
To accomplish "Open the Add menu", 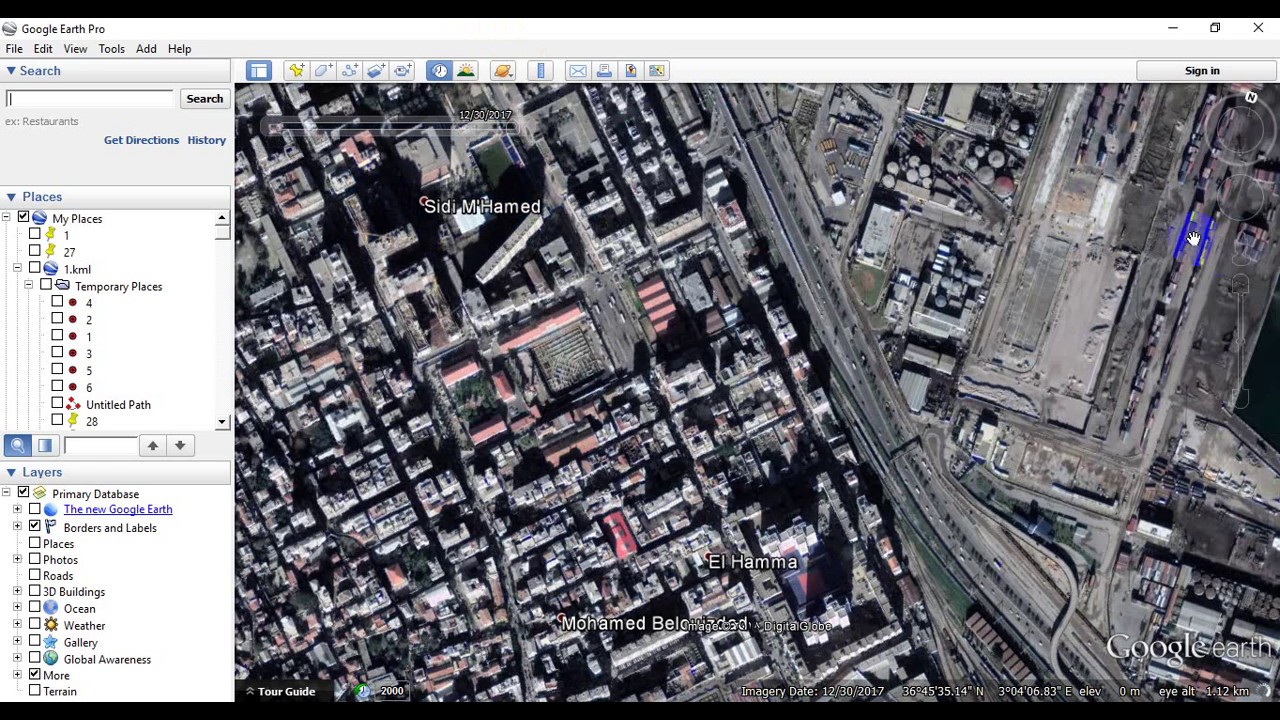I will click(x=146, y=48).
